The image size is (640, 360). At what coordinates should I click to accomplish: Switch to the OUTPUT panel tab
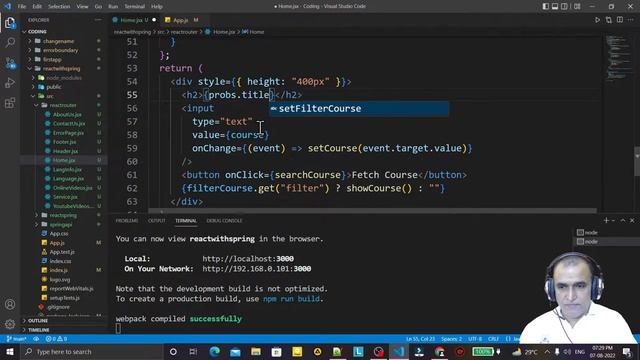[x=157, y=220]
